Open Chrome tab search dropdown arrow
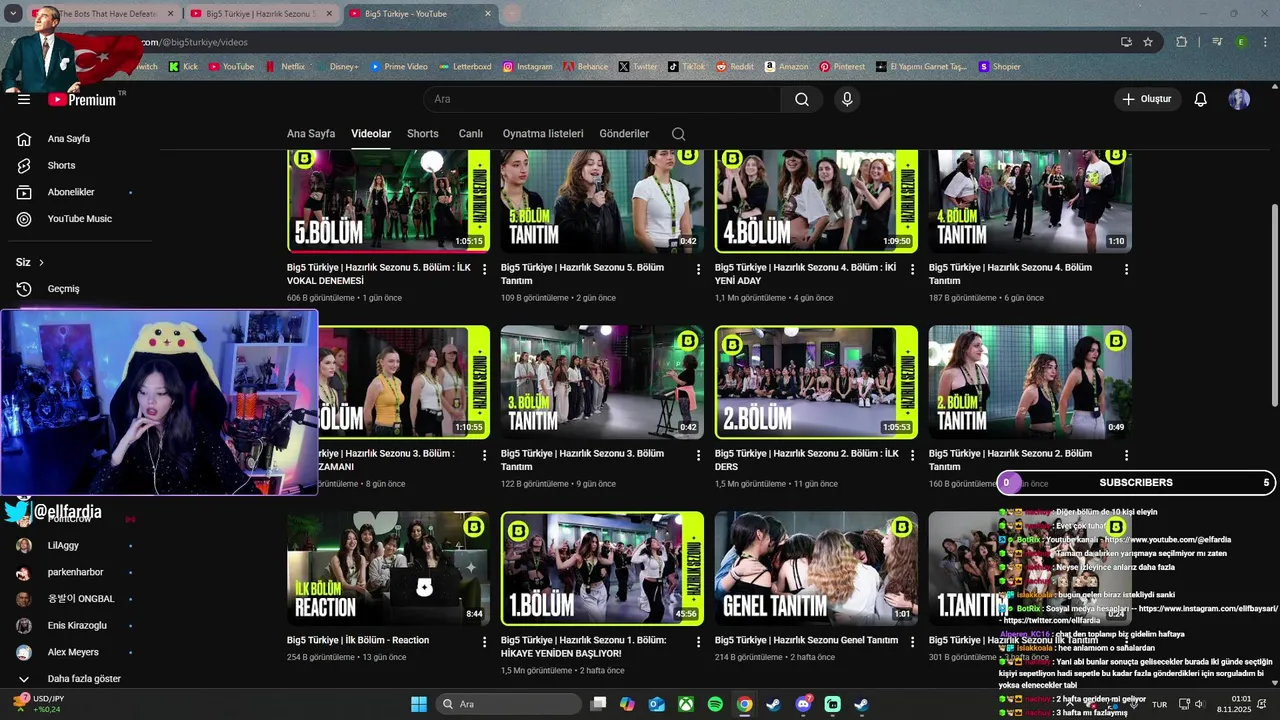 [13, 14]
